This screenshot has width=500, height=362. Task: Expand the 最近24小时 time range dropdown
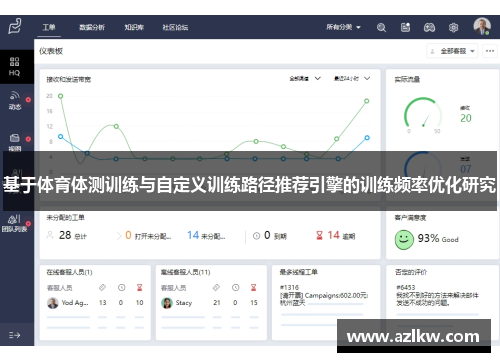[x=352, y=79]
